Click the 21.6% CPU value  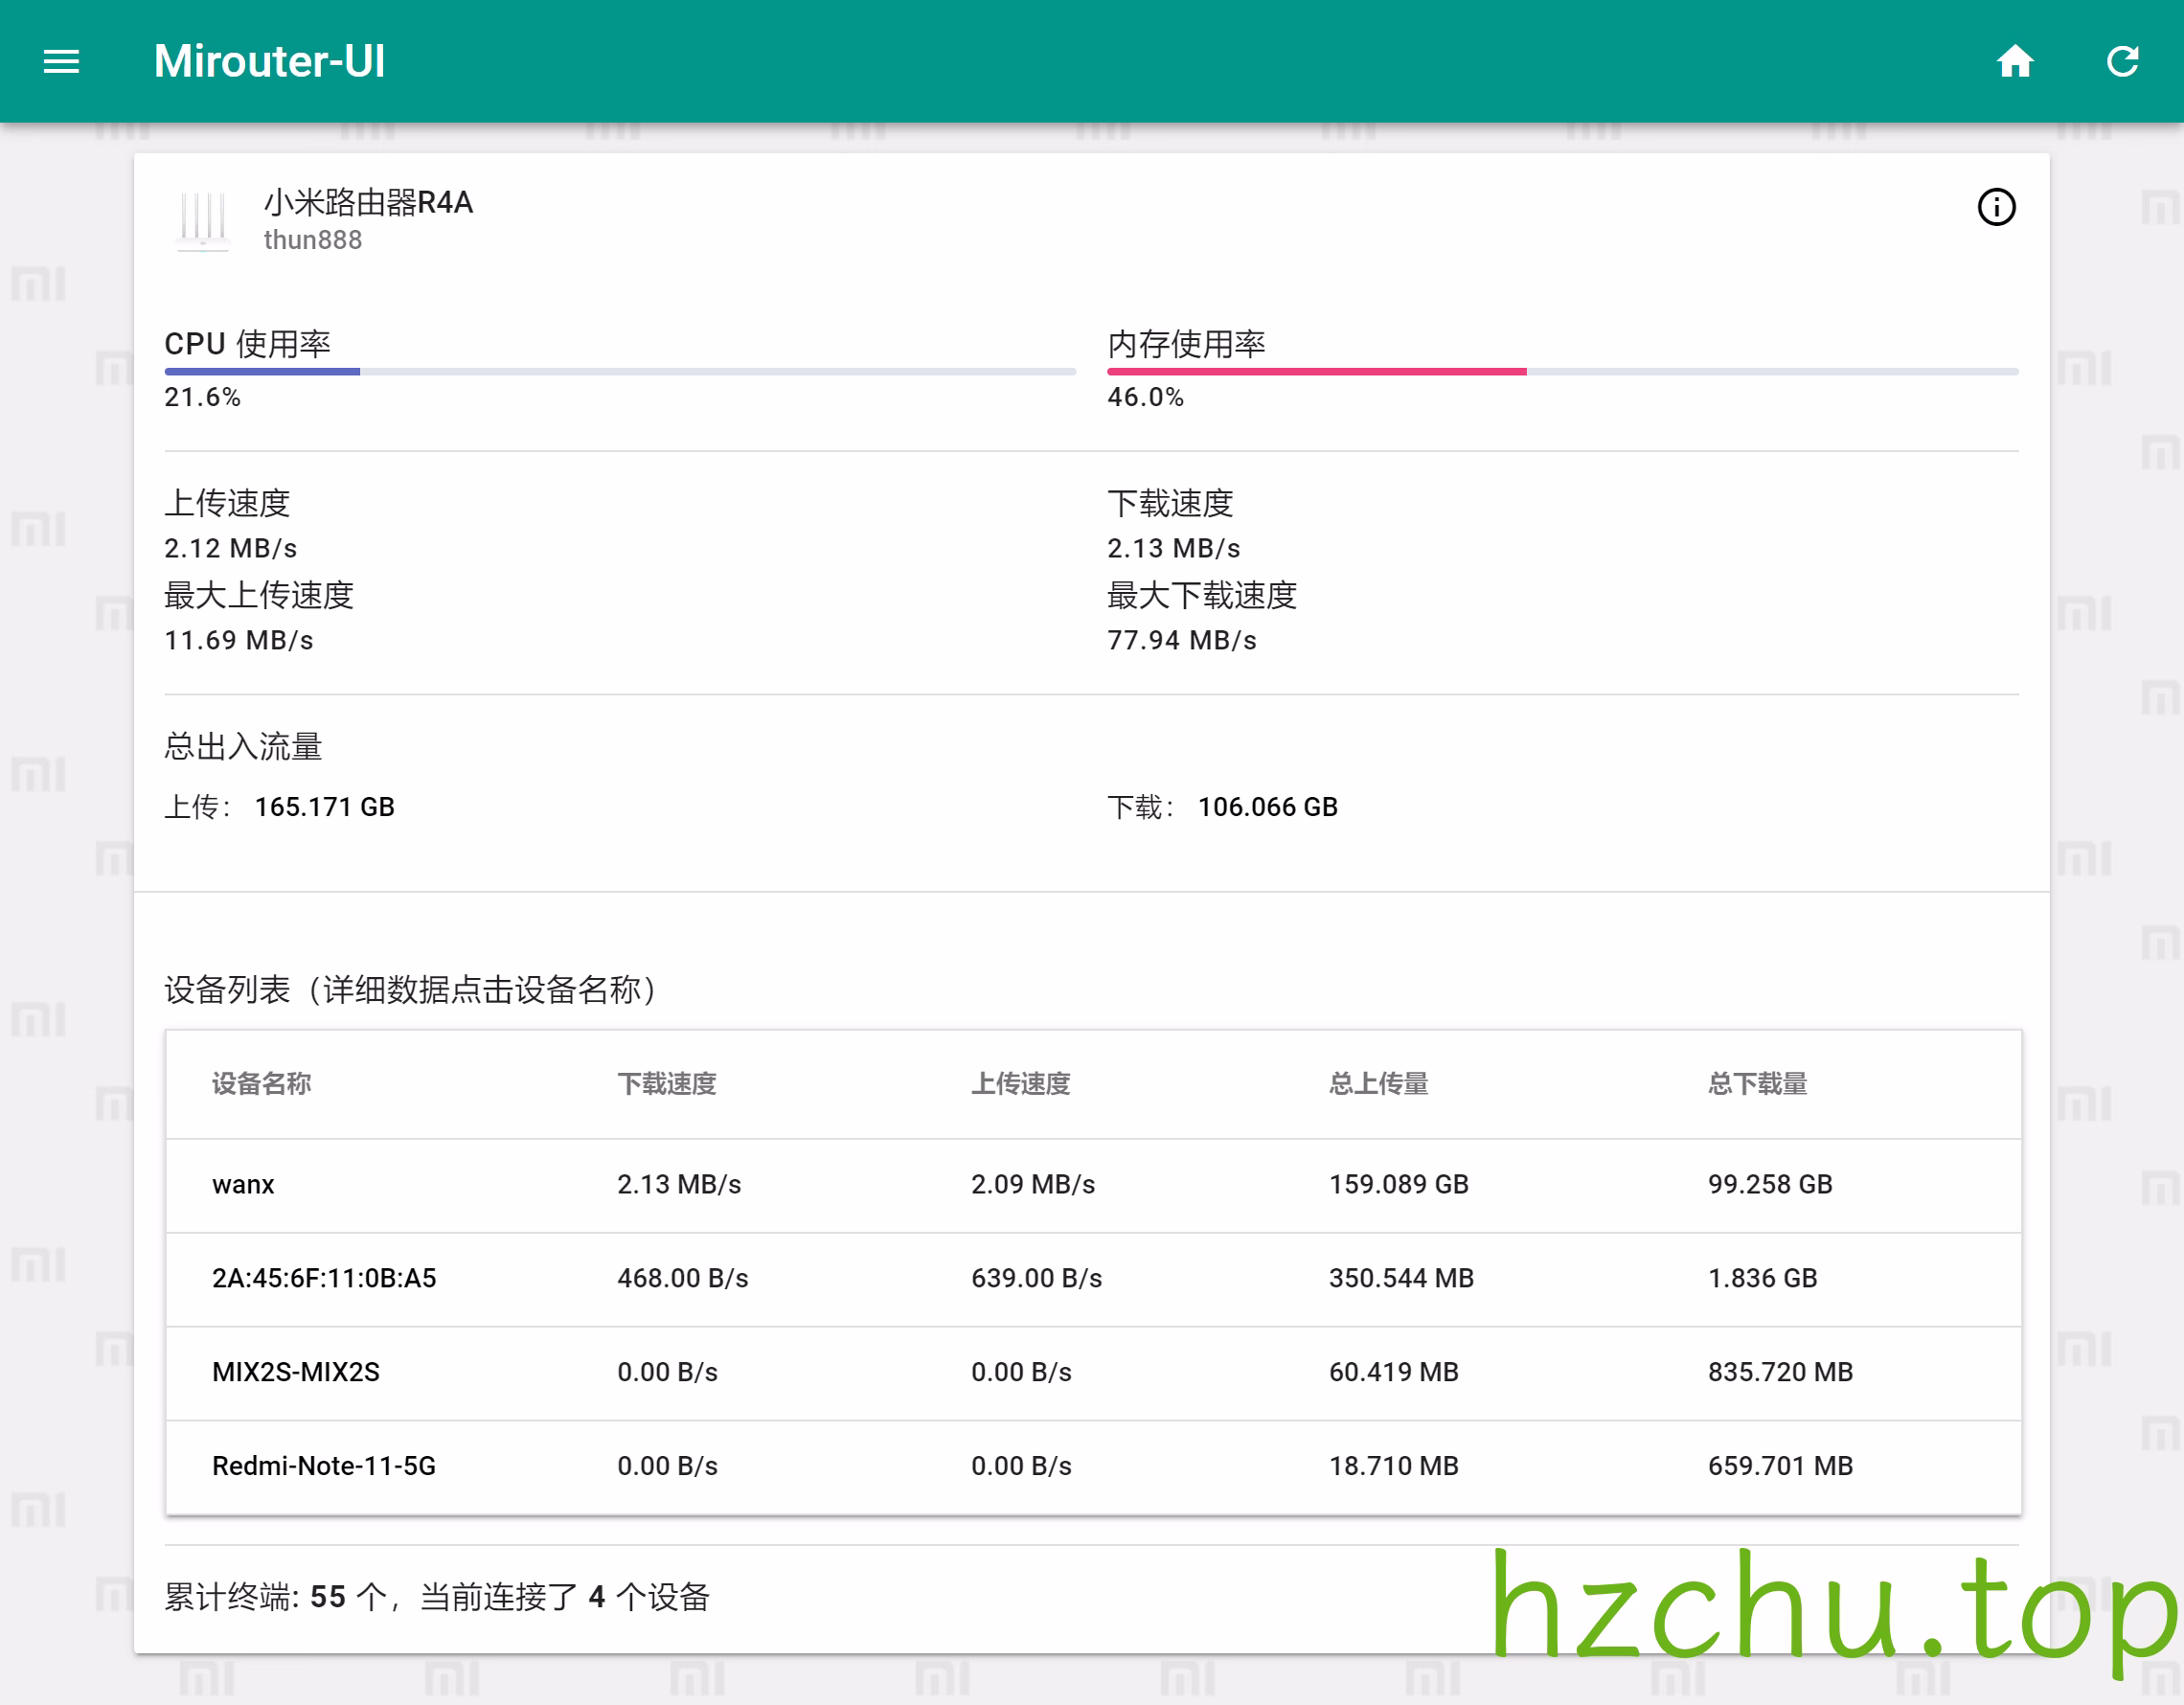(x=202, y=398)
